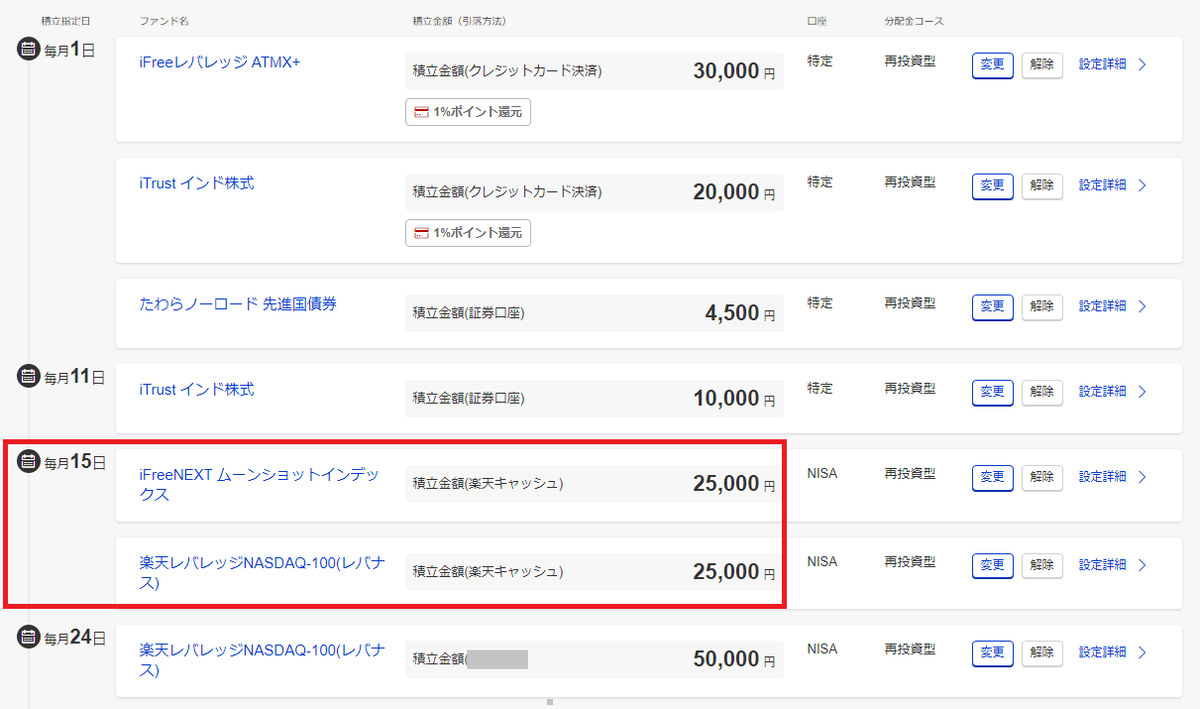Open the iTrust インド株式 link on 毎月11日
This screenshot has width=1200, height=709.
(x=197, y=389)
